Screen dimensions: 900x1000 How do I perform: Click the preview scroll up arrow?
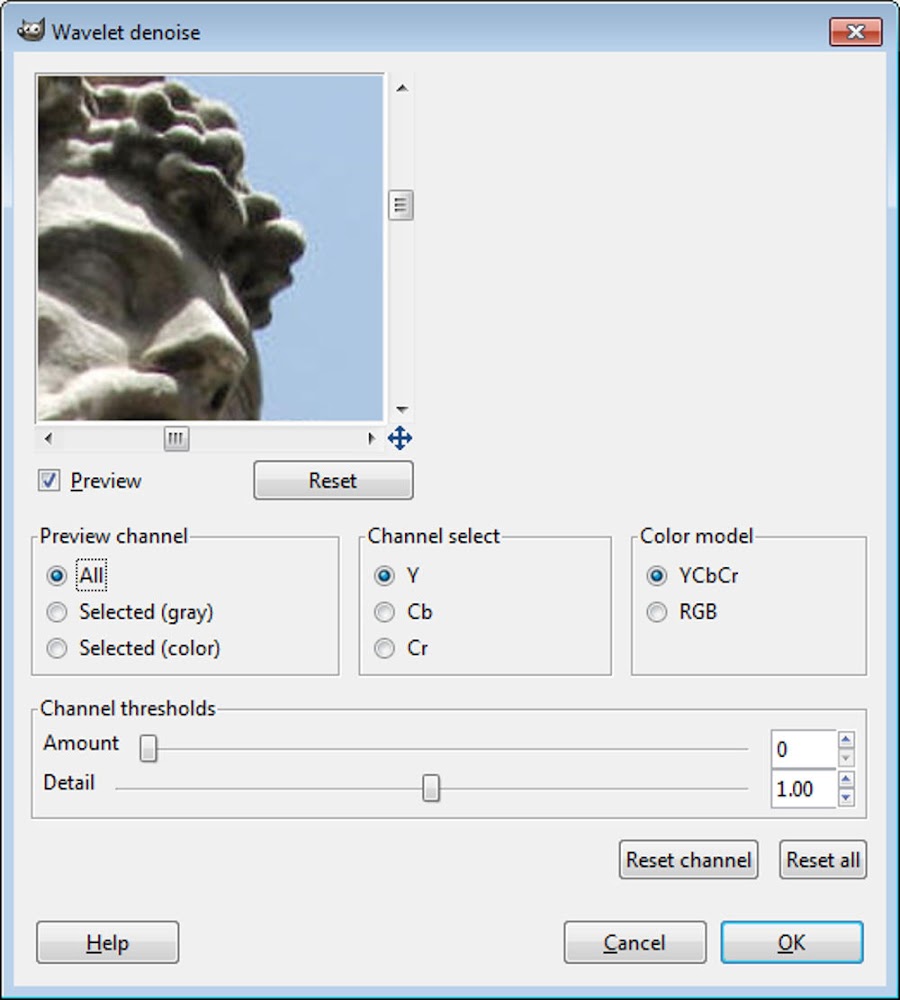[402, 88]
